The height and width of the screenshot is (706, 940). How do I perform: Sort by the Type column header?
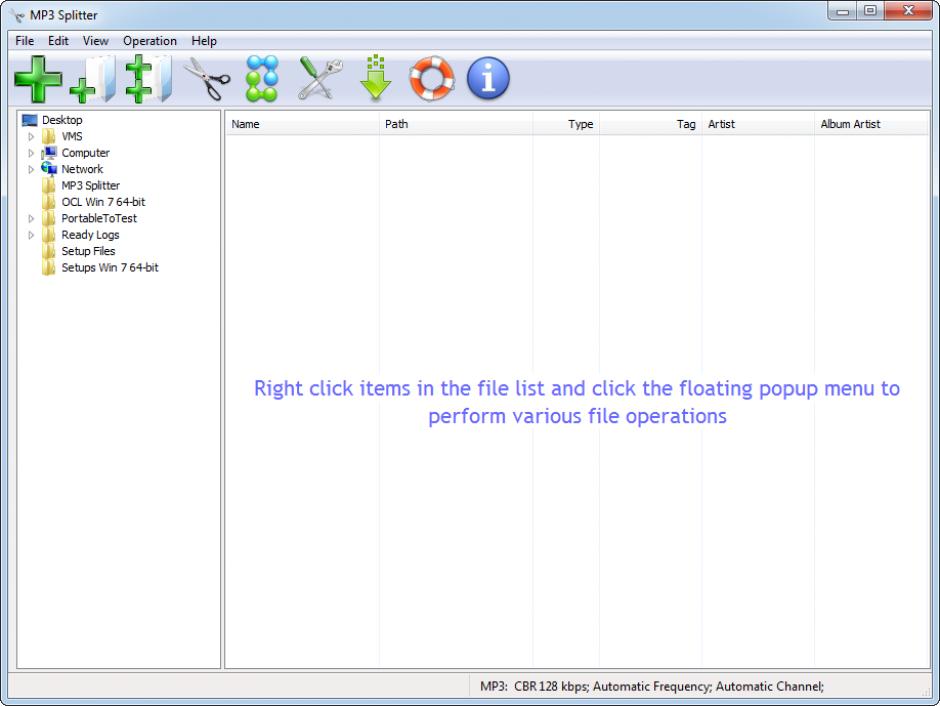coord(566,124)
